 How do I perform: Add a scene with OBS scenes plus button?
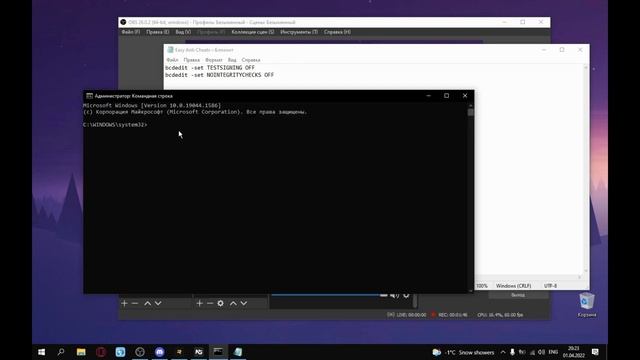(124, 303)
